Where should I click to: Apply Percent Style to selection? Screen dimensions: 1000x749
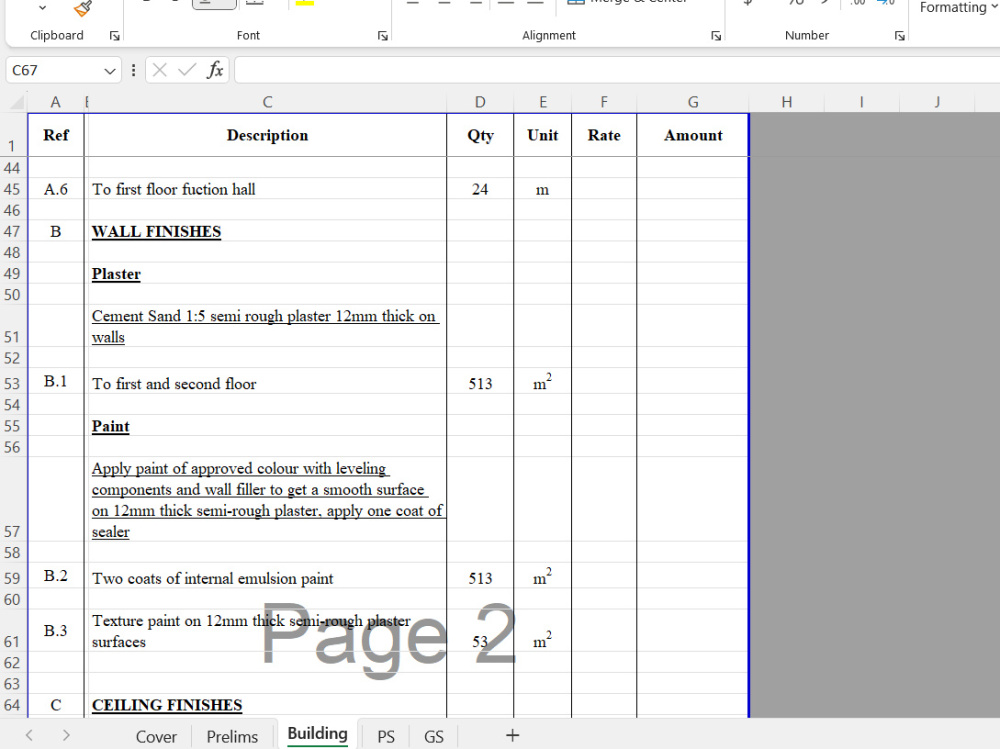794,5
